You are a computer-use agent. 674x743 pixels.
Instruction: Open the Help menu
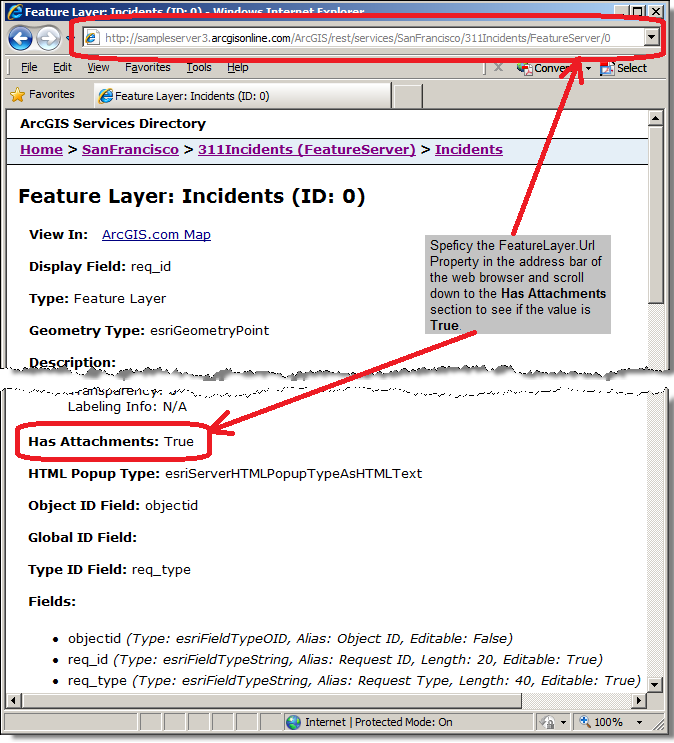(x=237, y=68)
